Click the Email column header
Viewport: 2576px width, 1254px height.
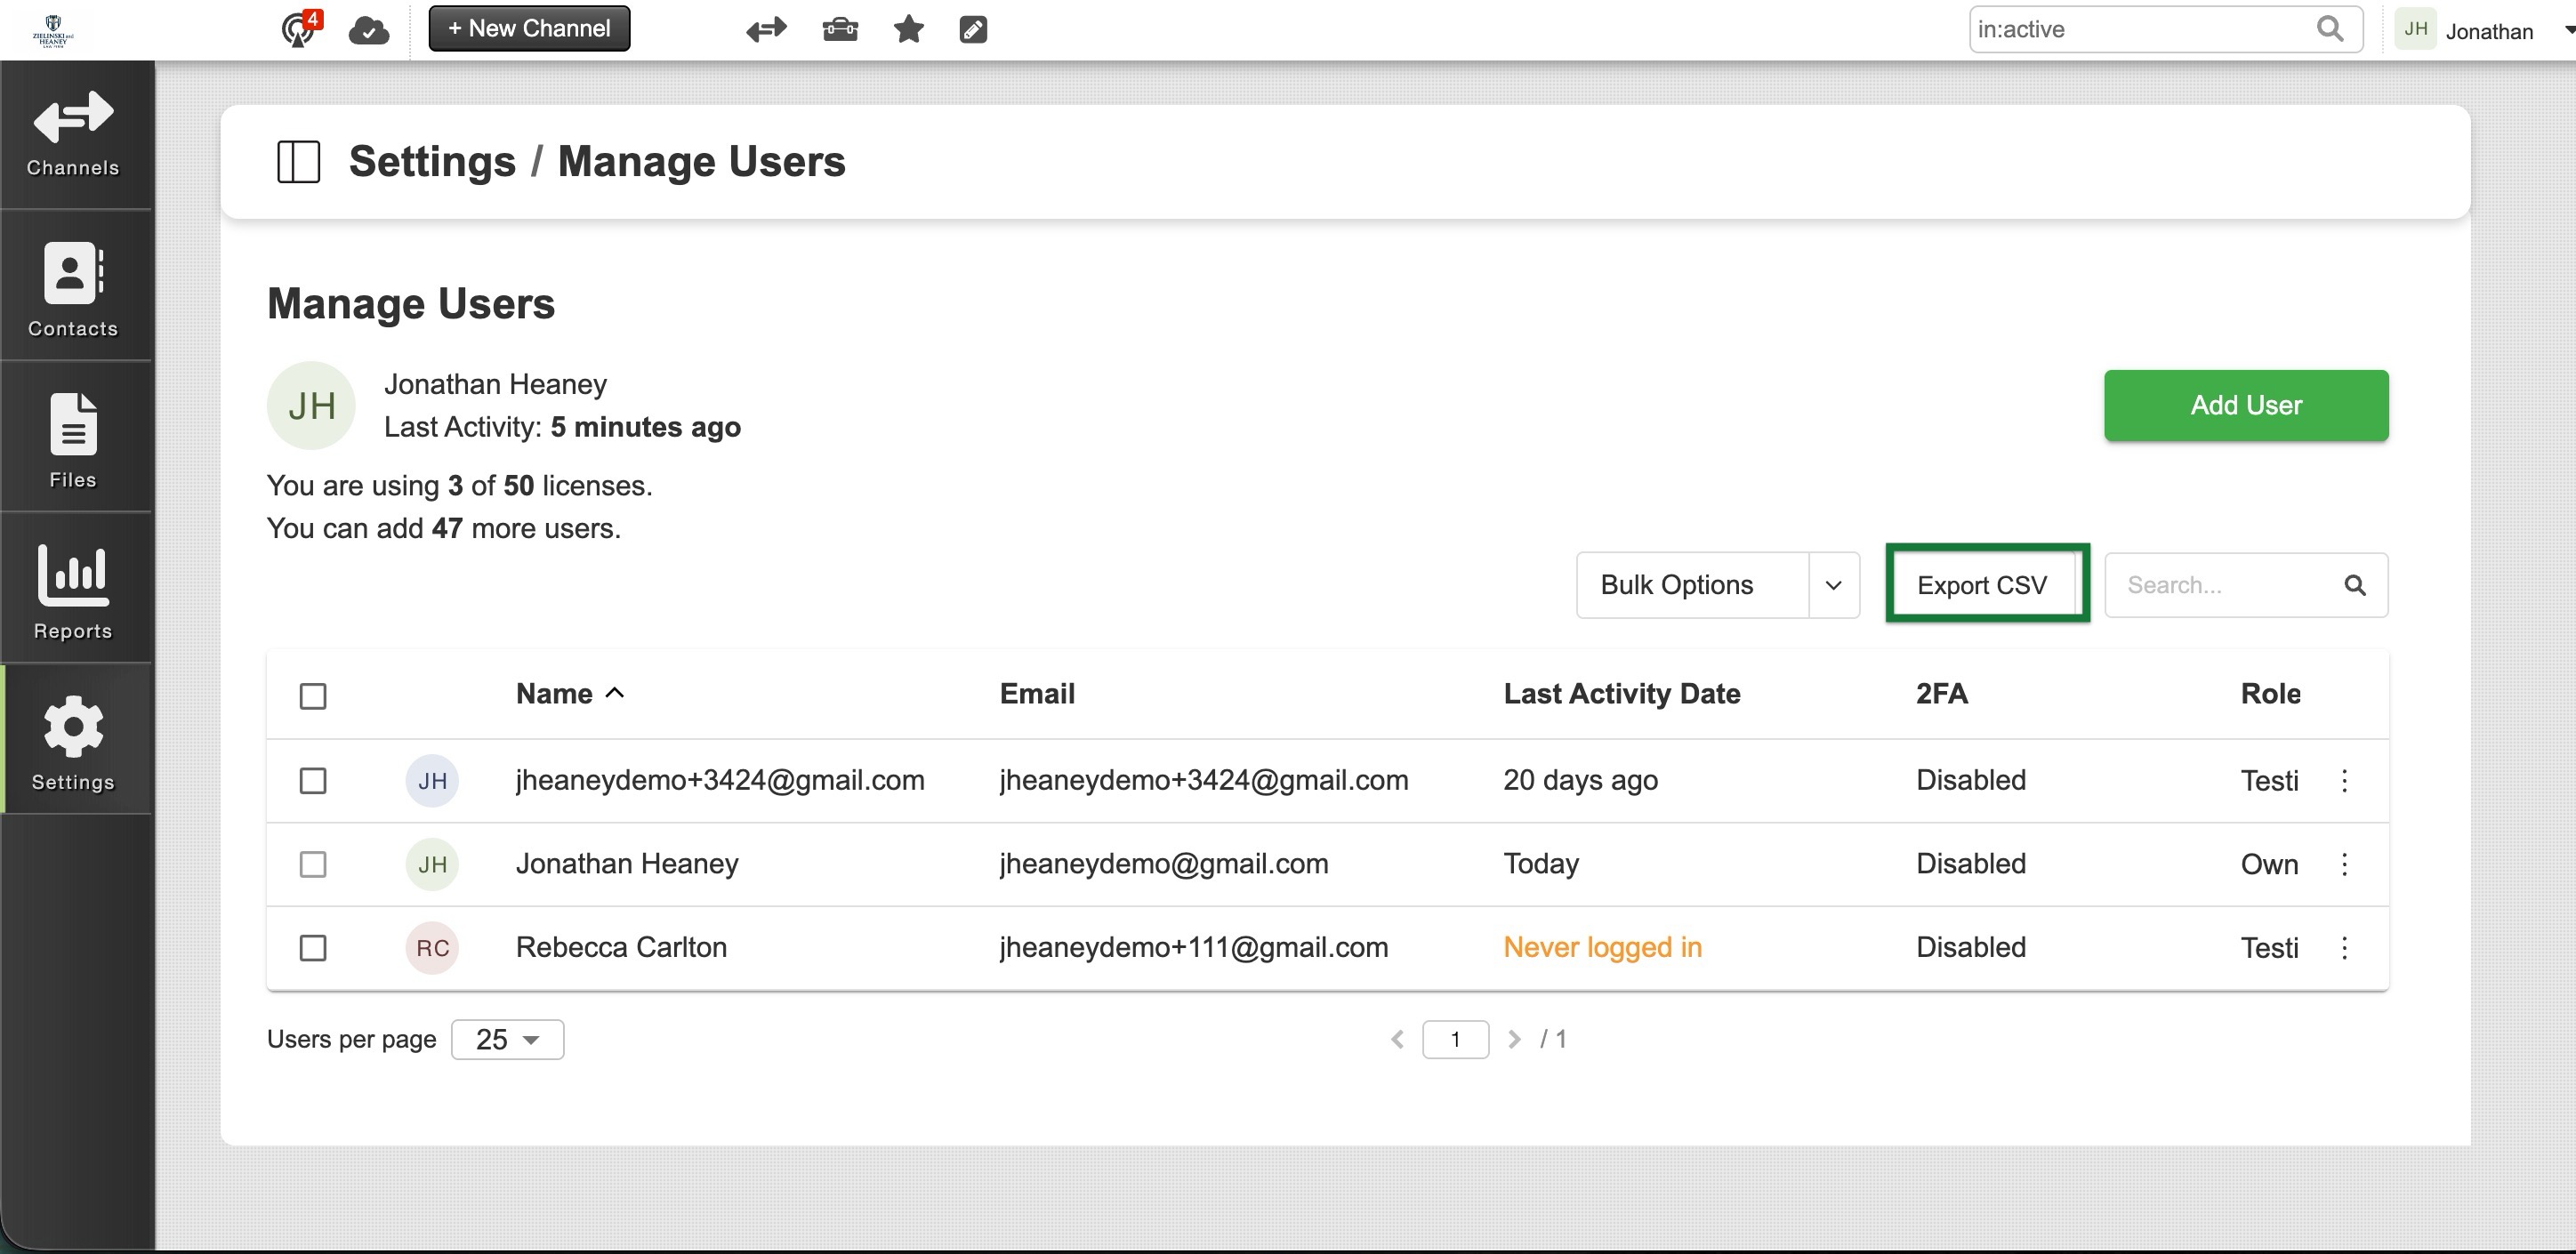1037,694
